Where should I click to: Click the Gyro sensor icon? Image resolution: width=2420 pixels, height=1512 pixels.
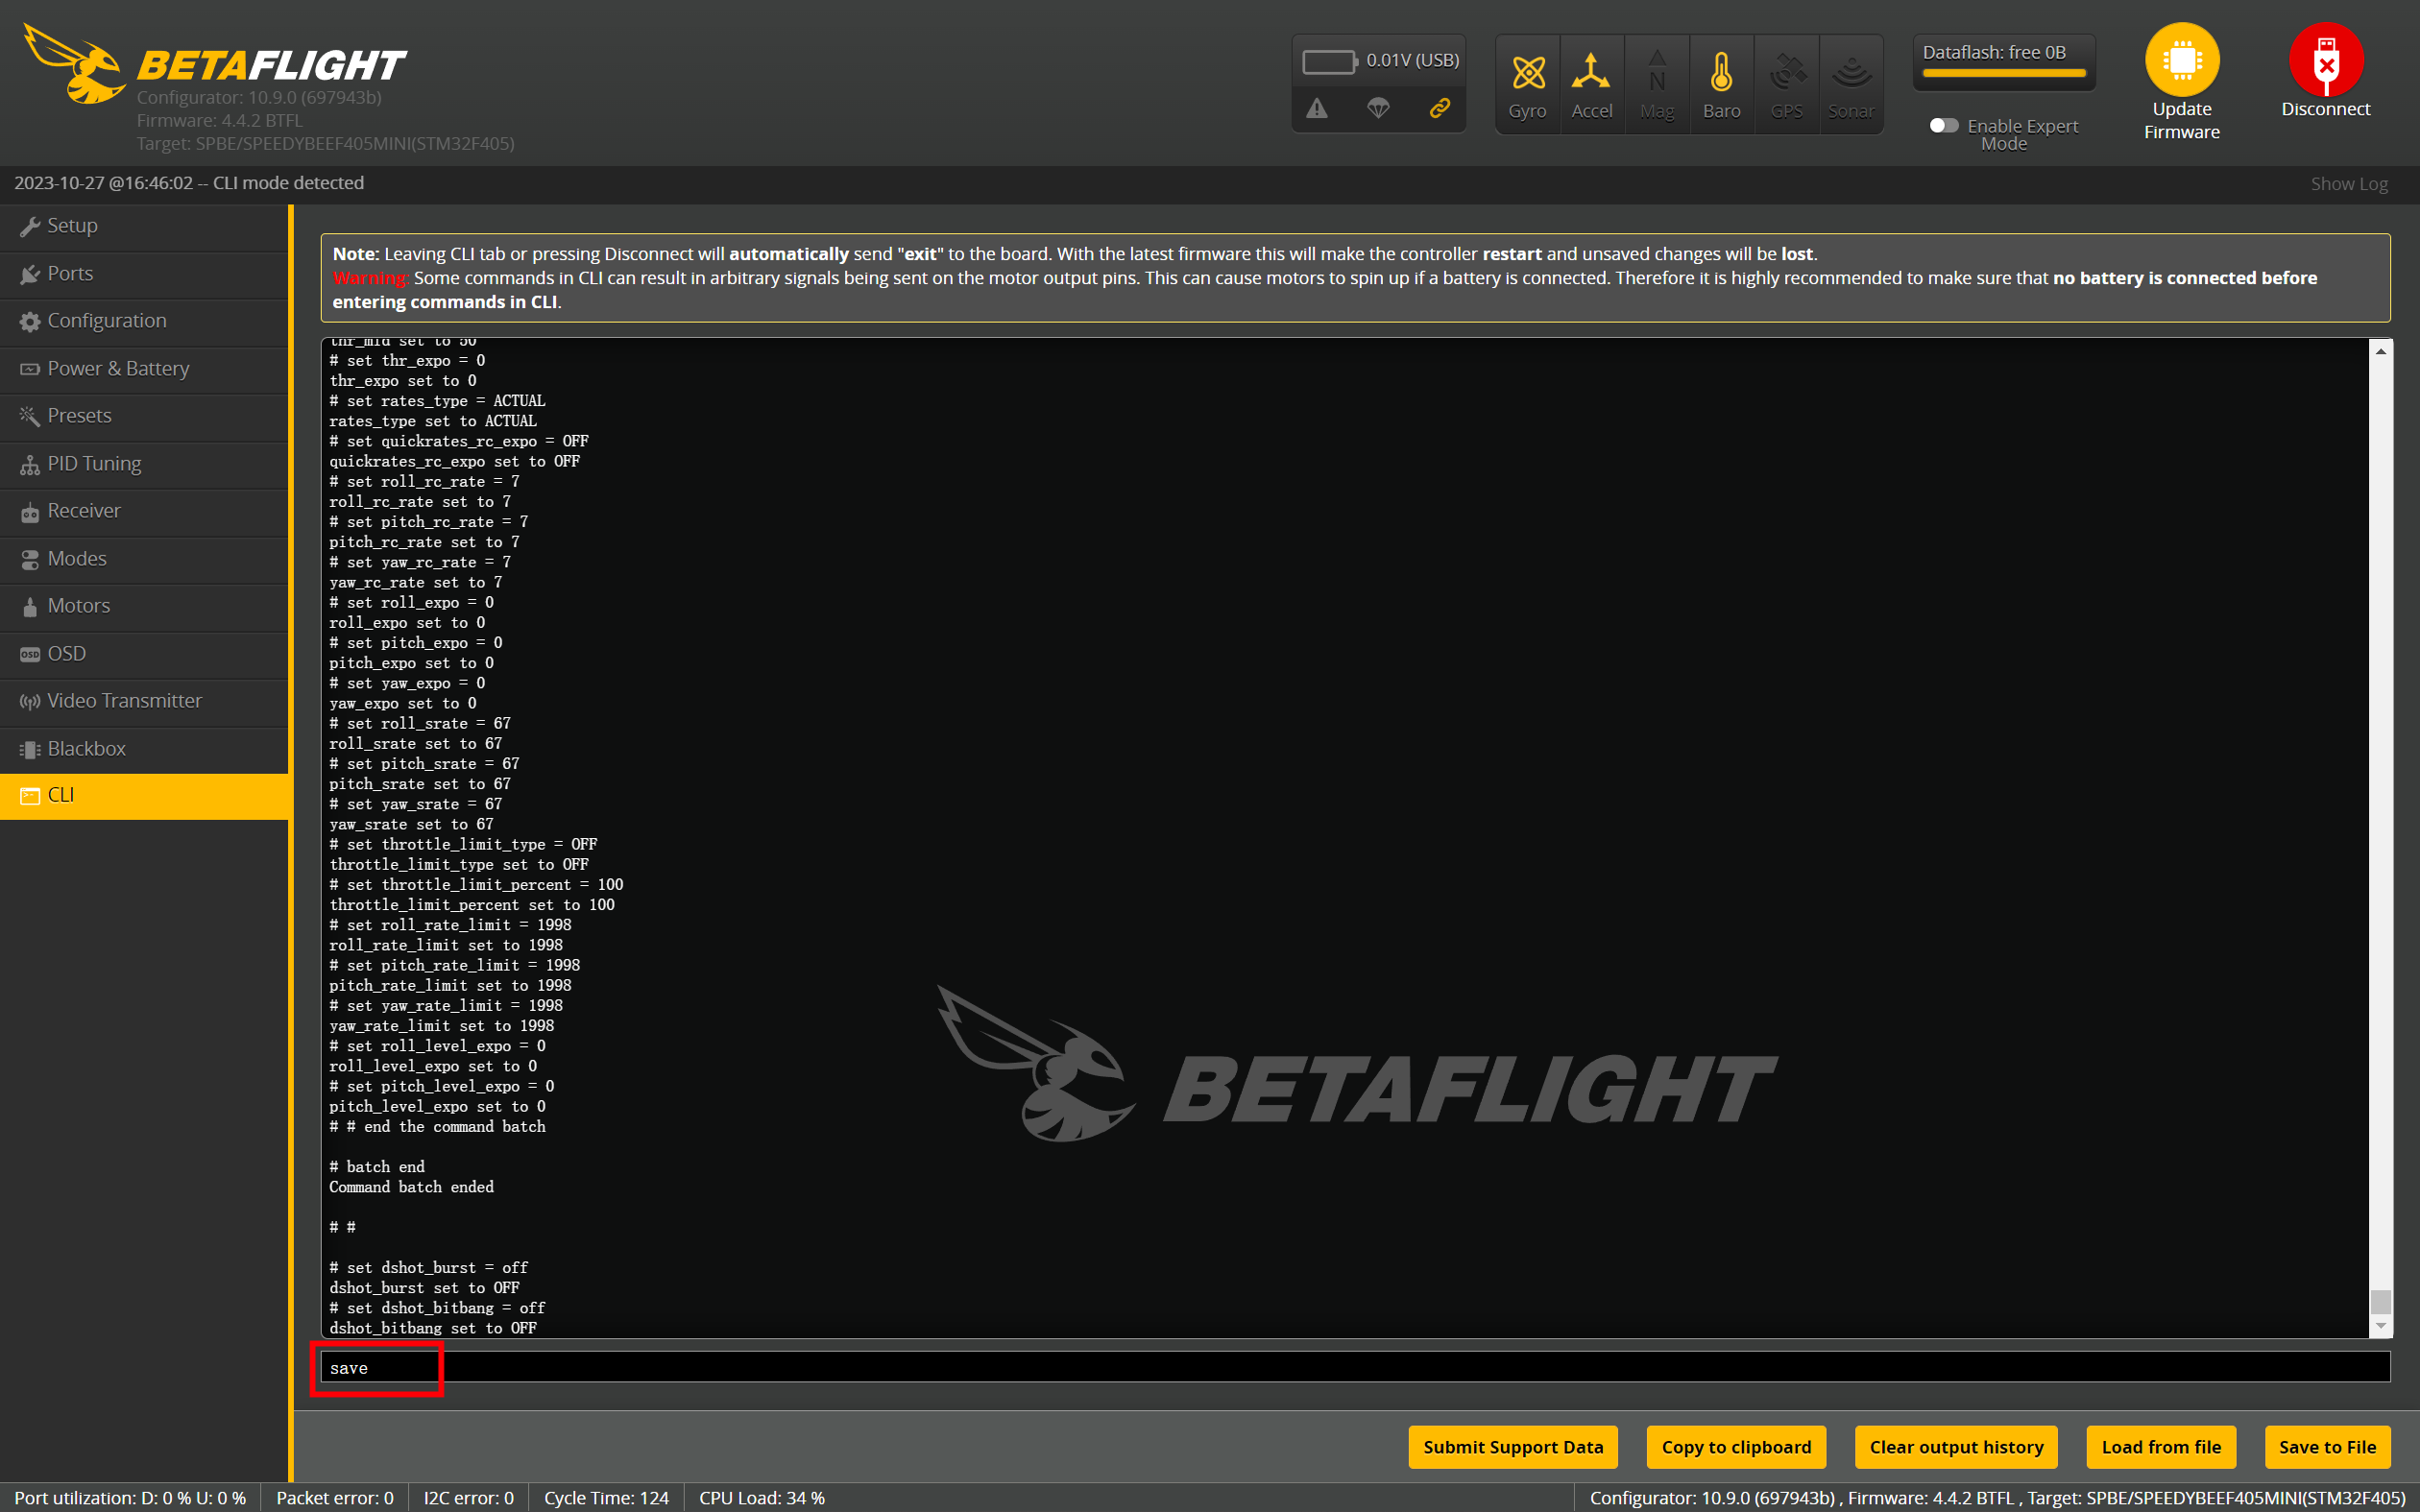coord(1528,72)
